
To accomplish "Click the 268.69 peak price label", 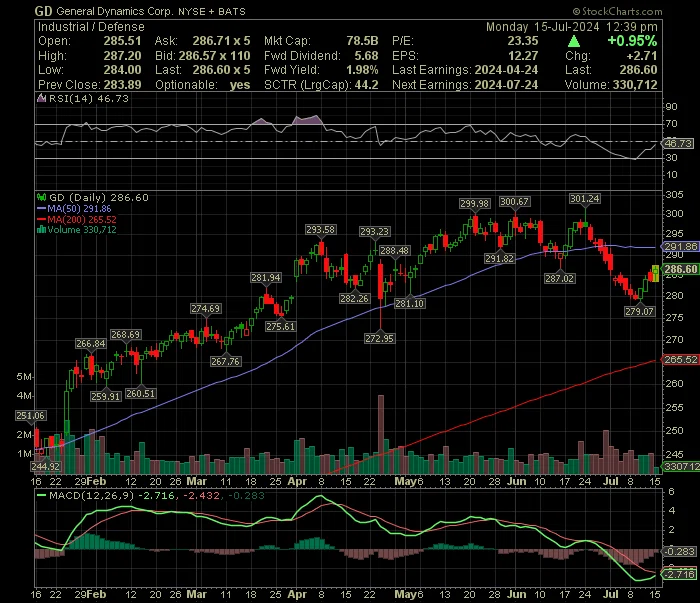I will pyautogui.click(x=125, y=334).
